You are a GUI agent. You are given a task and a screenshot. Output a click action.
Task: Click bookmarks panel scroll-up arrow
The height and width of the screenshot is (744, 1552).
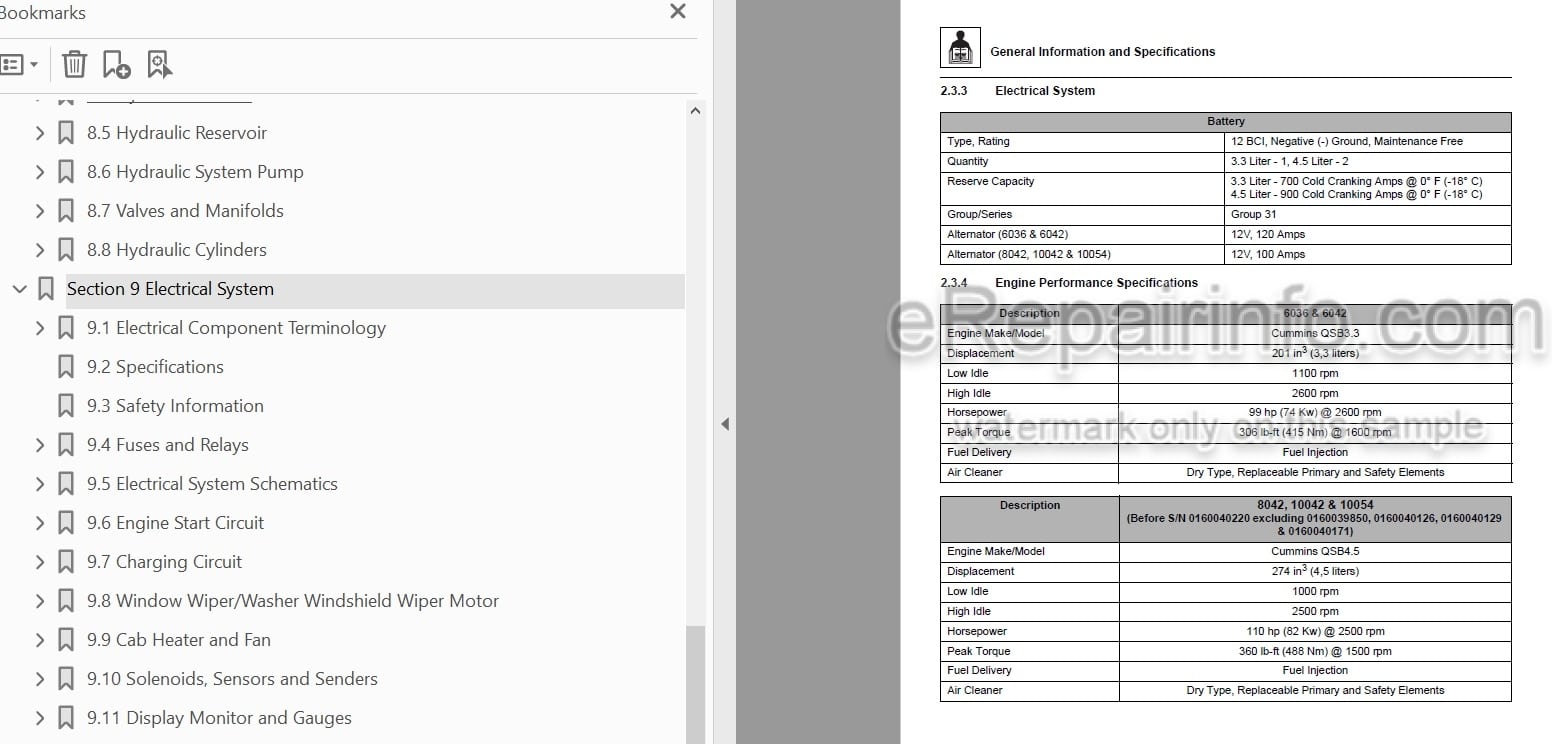click(x=695, y=110)
